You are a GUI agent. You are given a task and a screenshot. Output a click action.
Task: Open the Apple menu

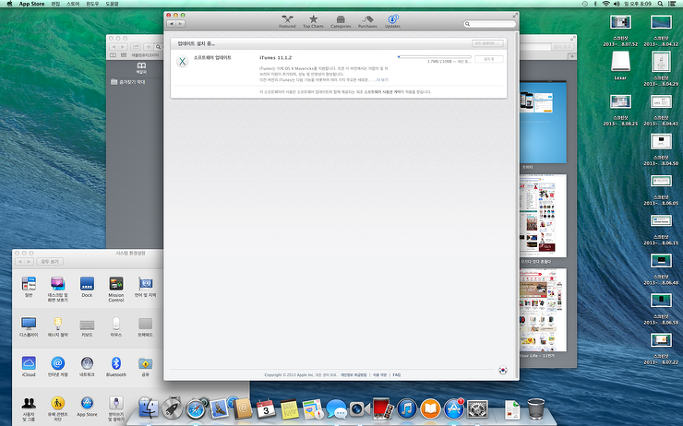(x=9, y=3)
